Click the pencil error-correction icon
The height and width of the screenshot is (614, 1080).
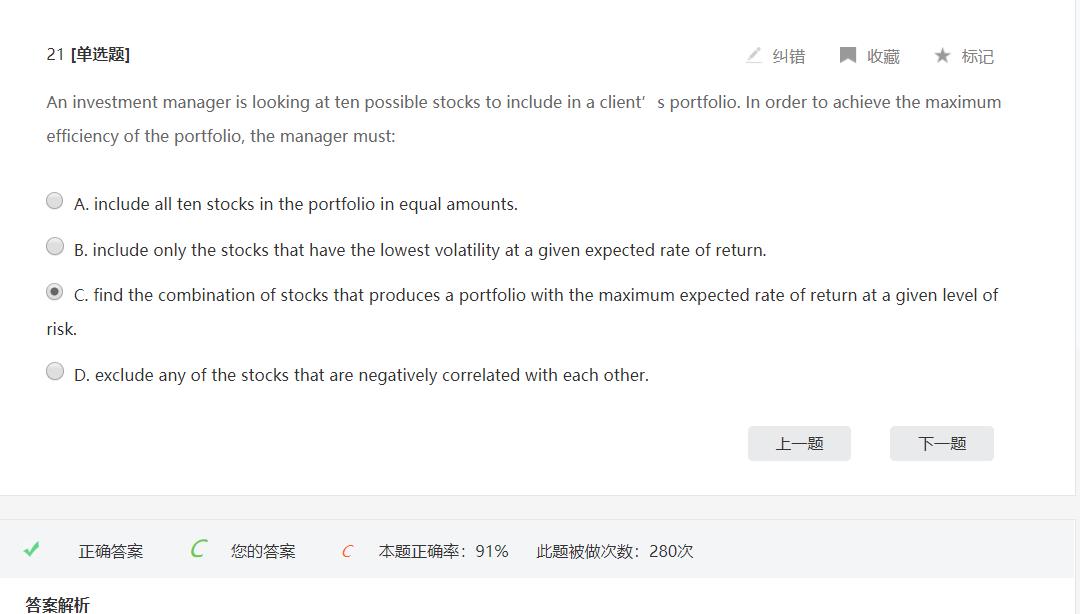[x=754, y=55]
